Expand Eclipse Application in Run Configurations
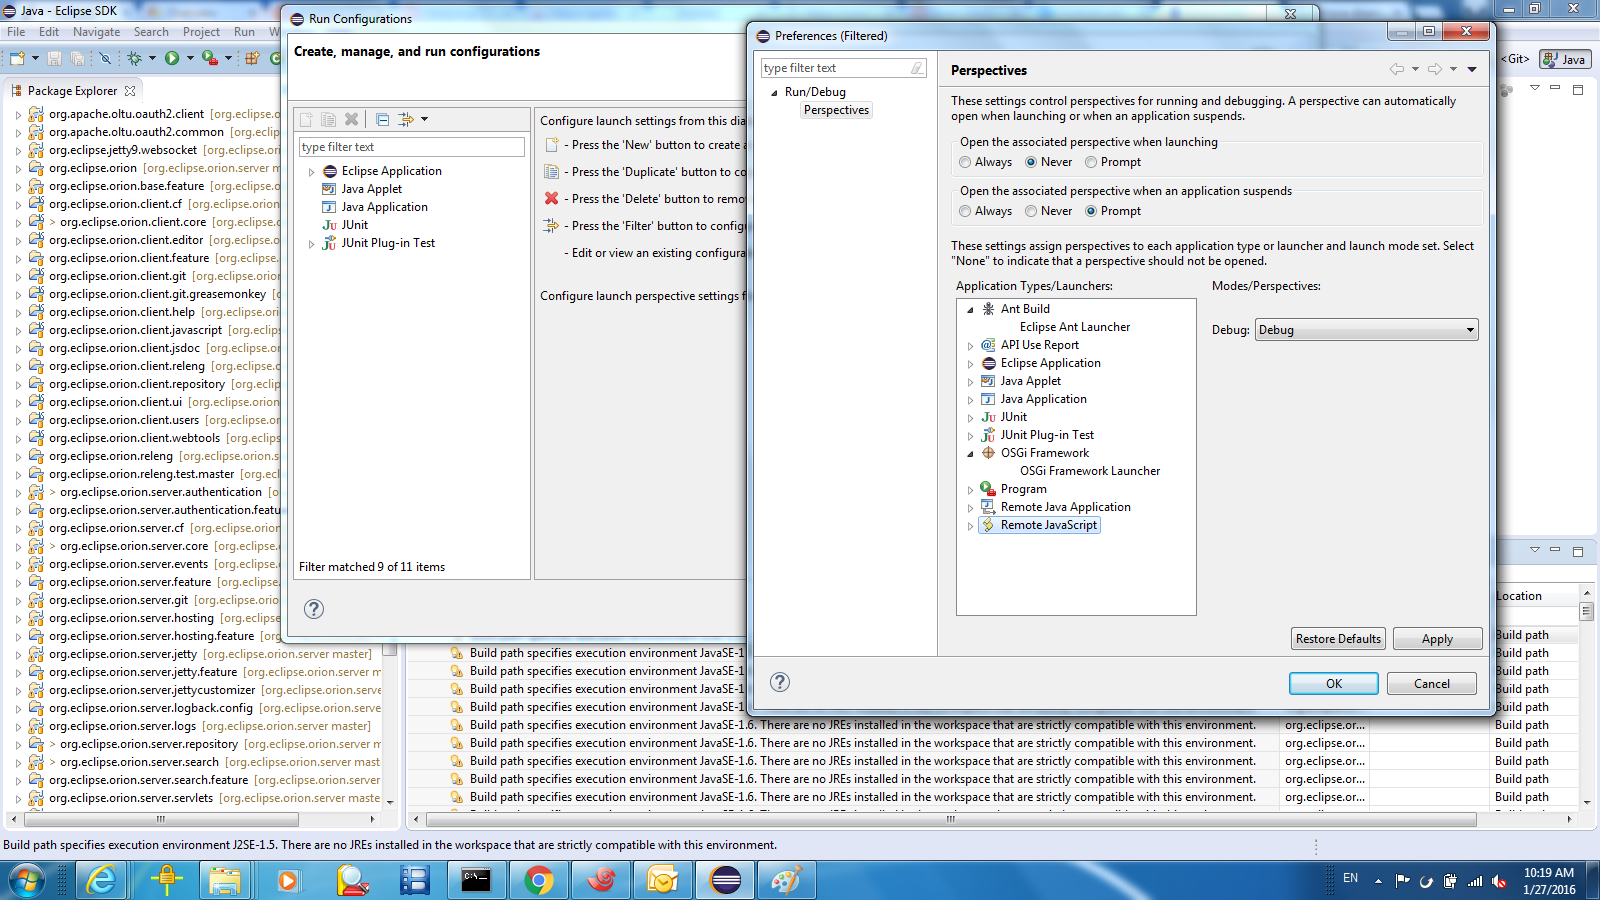The width and height of the screenshot is (1600, 900). pyautogui.click(x=311, y=171)
